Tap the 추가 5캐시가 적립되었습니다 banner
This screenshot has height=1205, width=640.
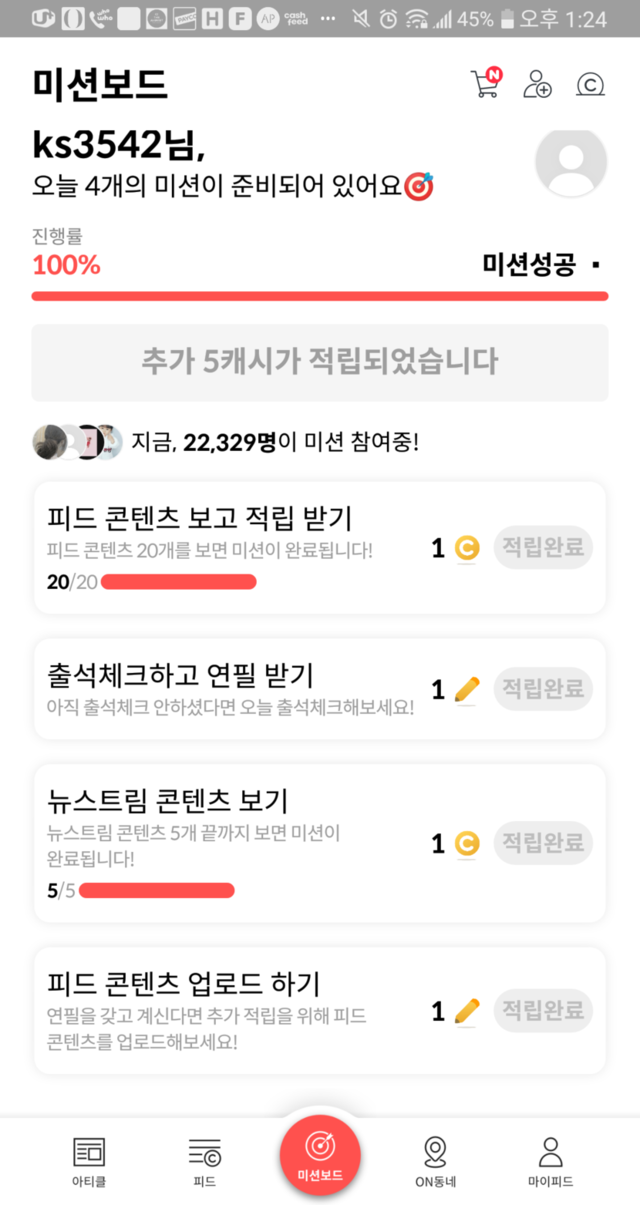point(320,362)
